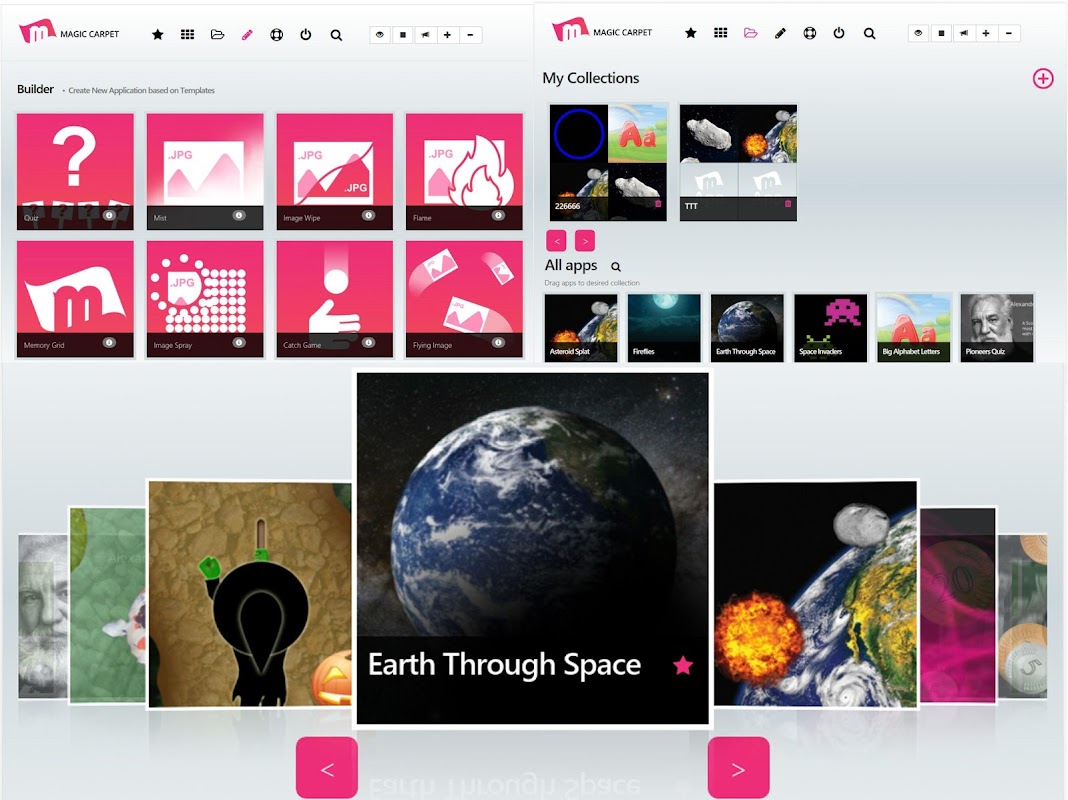The height and width of the screenshot is (800, 1068).
Task: Select Earth Through Space in All apps
Action: pos(747,327)
